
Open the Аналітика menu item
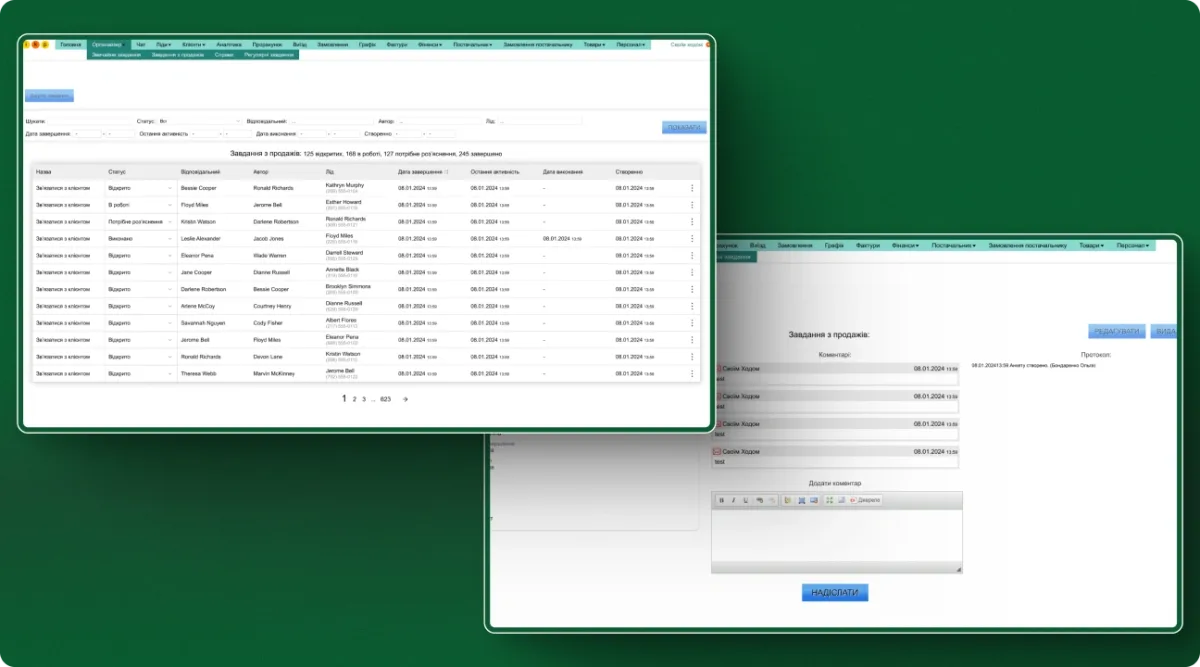229,45
